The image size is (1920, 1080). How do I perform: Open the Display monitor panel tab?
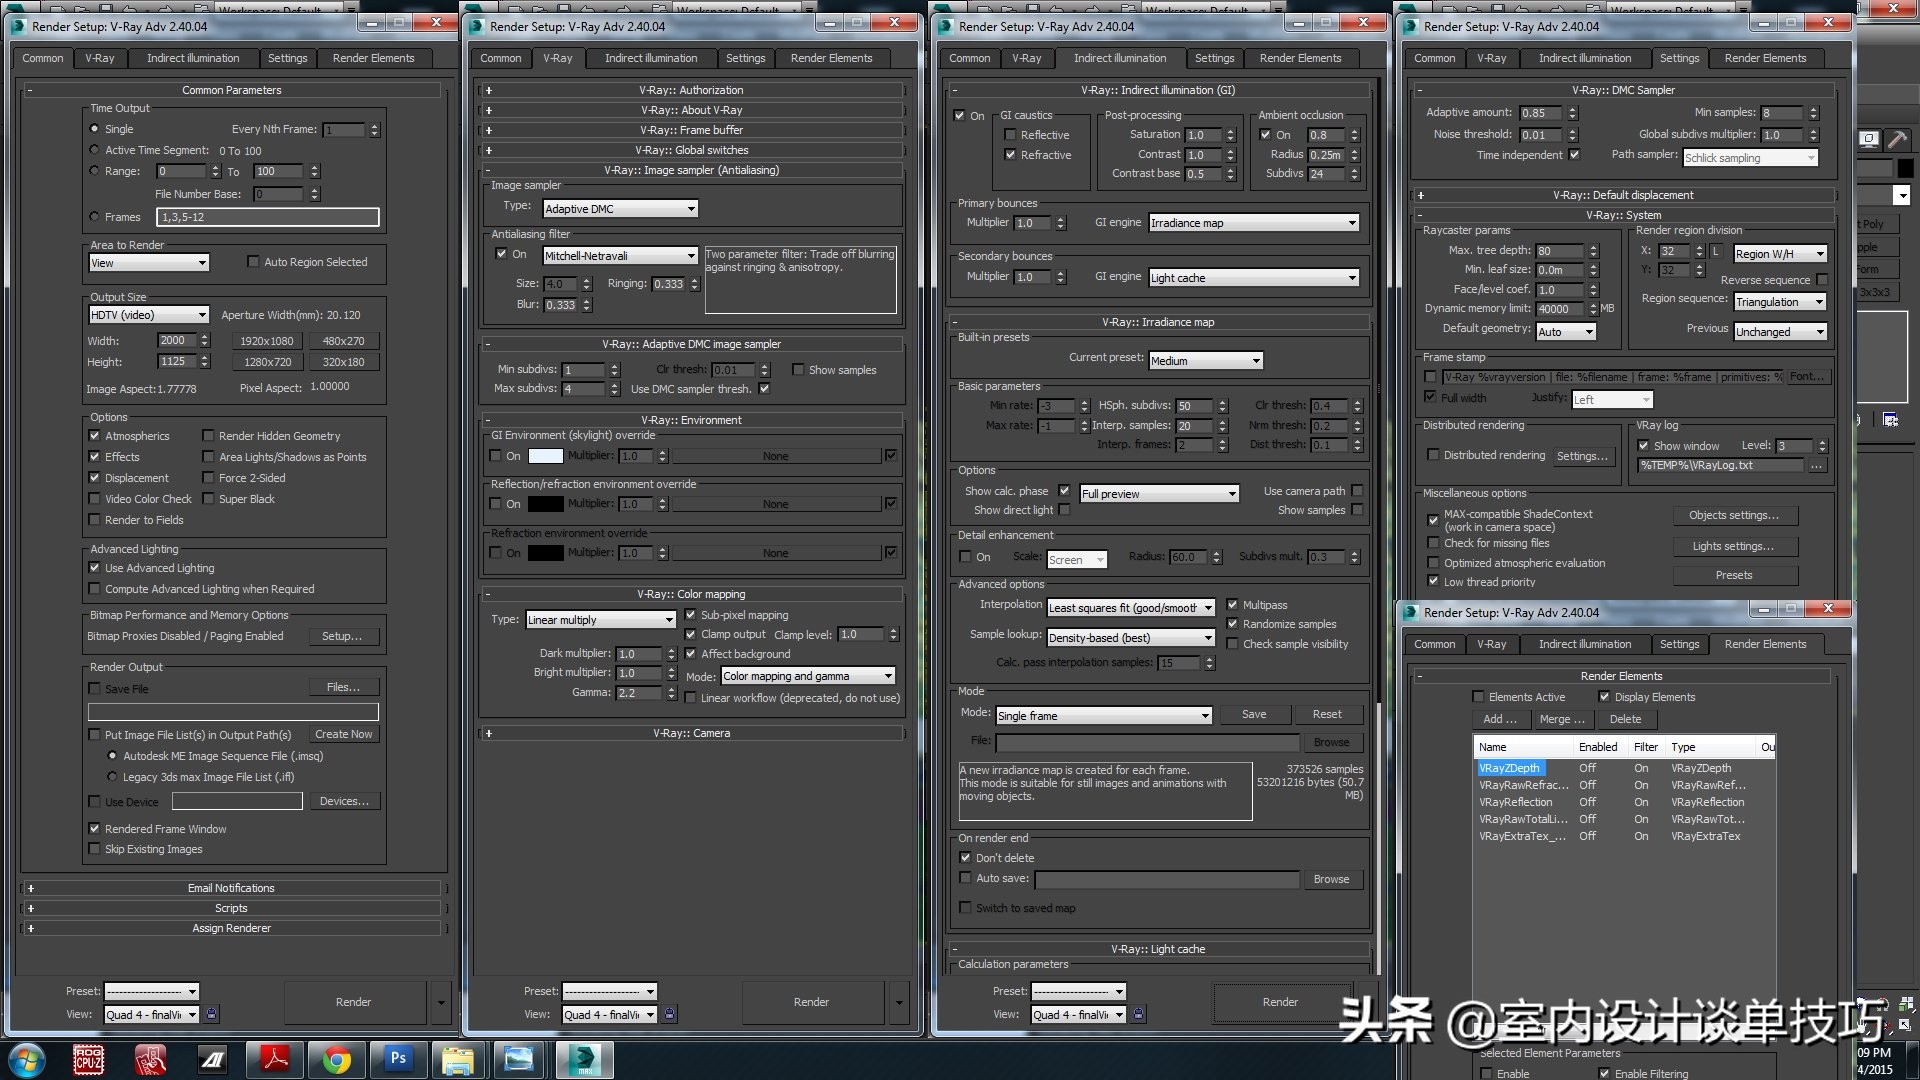[1868, 140]
